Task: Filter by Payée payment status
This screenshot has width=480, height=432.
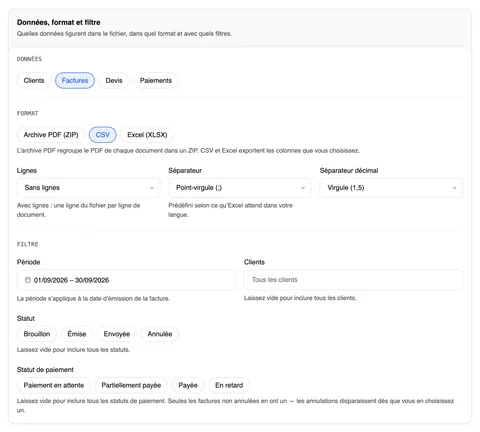Action: pos(188,385)
